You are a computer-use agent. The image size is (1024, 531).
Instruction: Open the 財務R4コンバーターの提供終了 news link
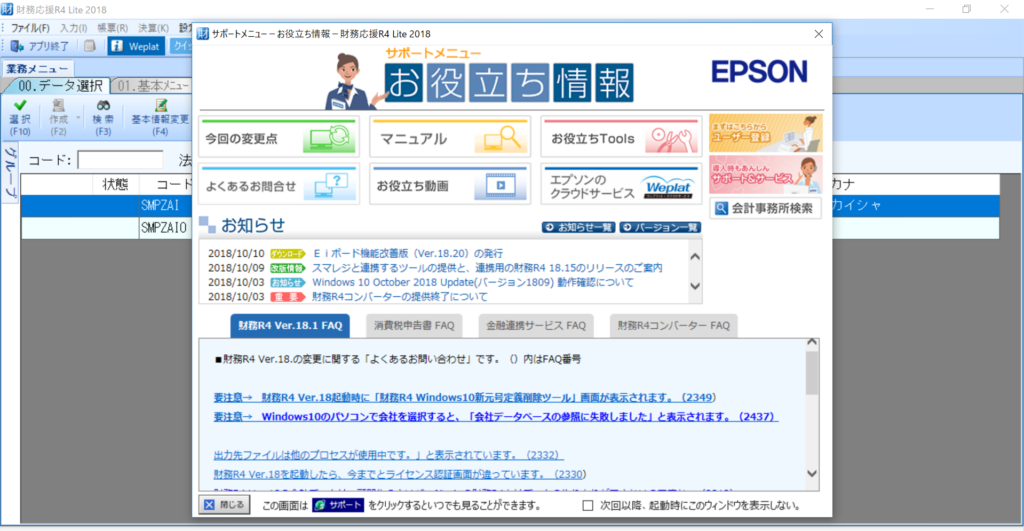click(400, 297)
